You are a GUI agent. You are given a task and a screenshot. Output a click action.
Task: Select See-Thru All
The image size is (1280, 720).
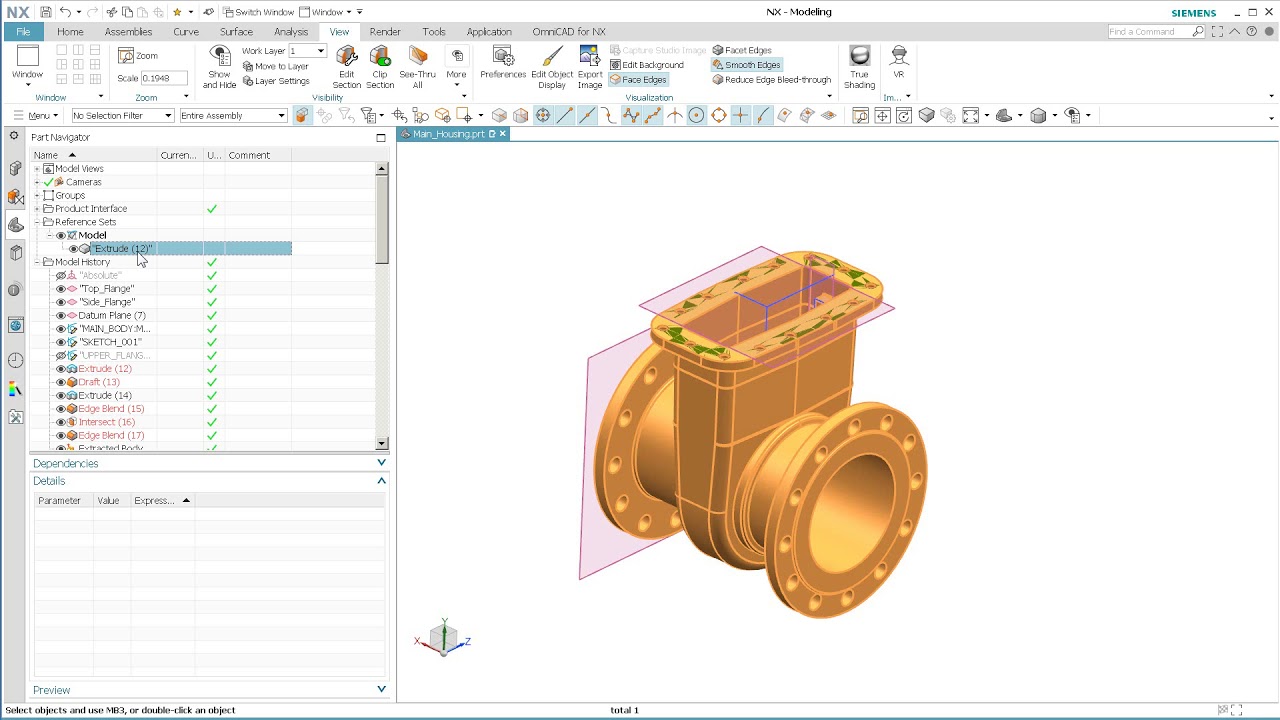418,67
